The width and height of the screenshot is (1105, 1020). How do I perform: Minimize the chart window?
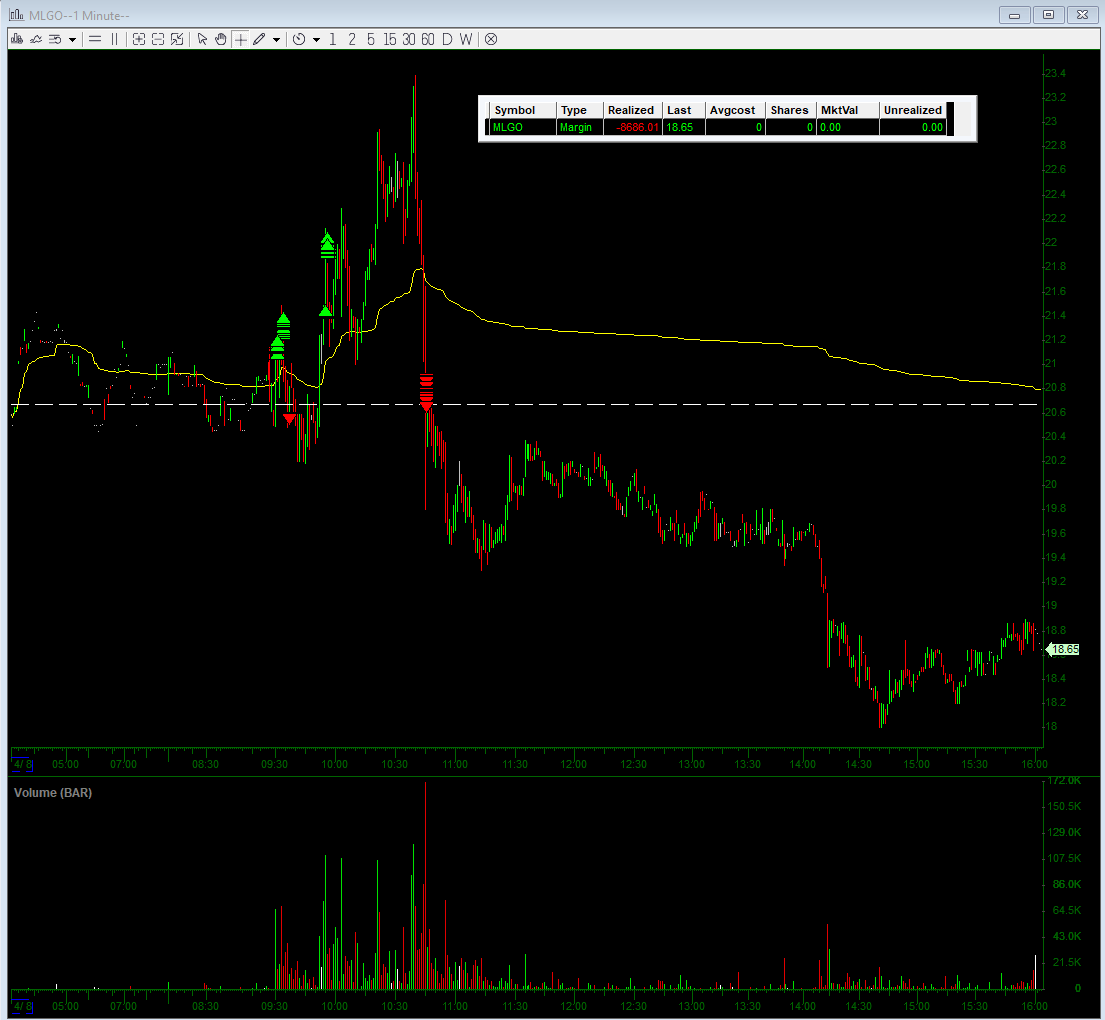click(1015, 15)
